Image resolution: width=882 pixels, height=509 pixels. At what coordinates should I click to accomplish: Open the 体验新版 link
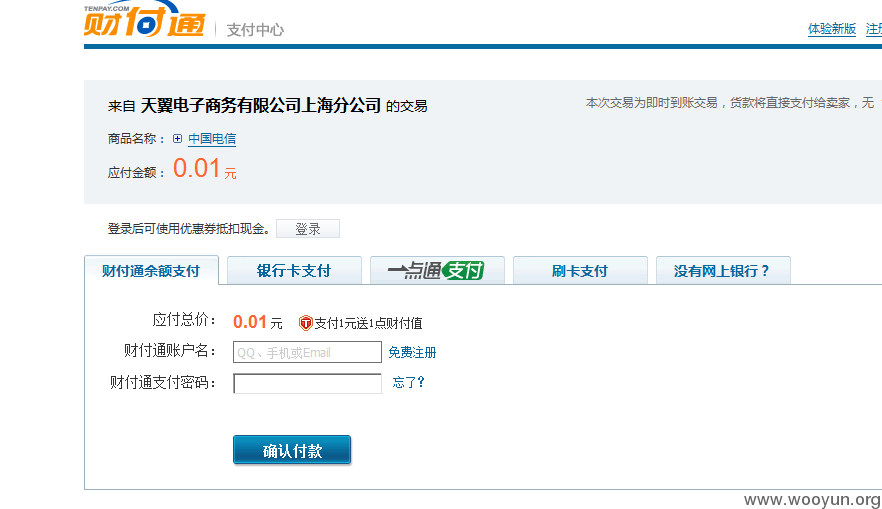pyautogui.click(x=832, y=29)
